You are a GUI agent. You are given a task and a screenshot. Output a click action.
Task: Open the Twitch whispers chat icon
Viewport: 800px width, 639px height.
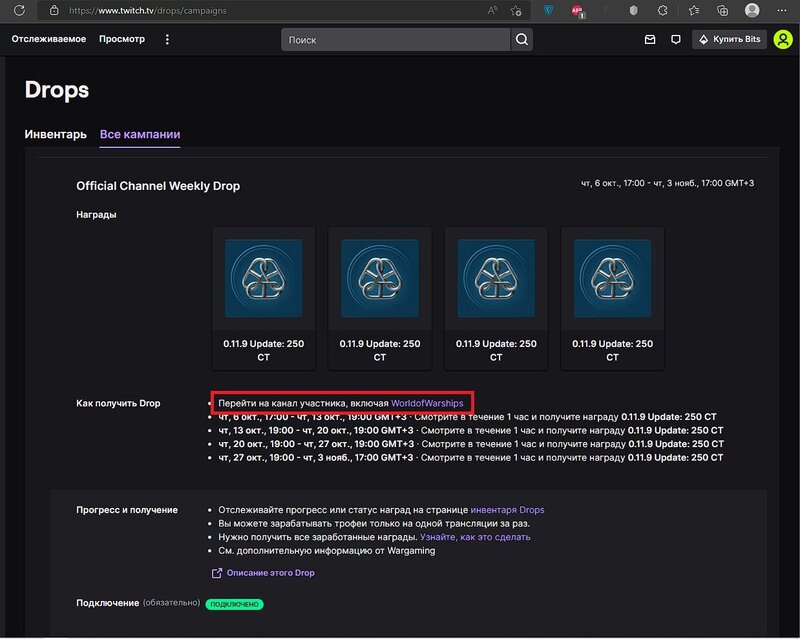[x=676, y=39]
